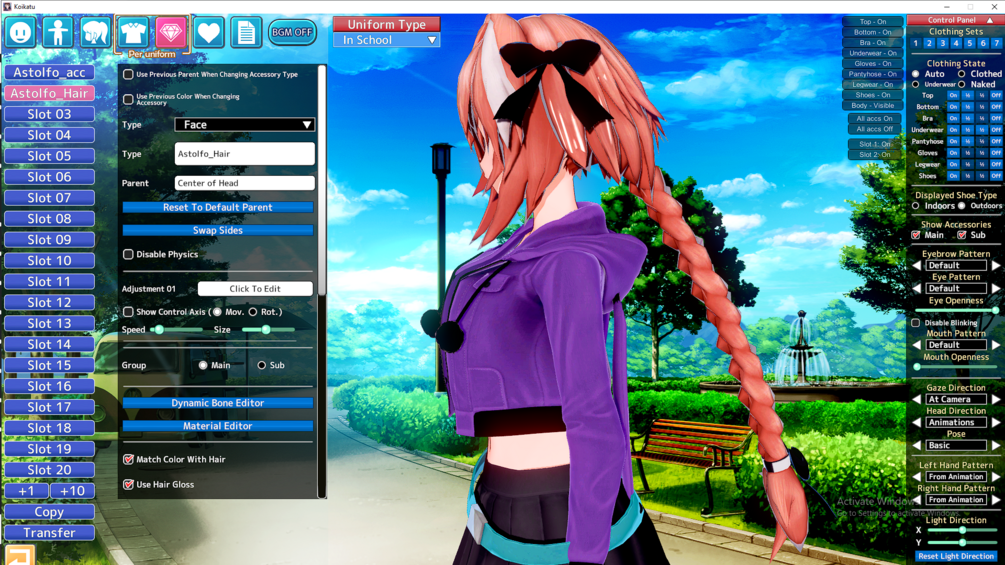Switch to Clothing Set 3
Image resolution: width=1005 pixels, height=565 pixels.
[x=943, y=44]
